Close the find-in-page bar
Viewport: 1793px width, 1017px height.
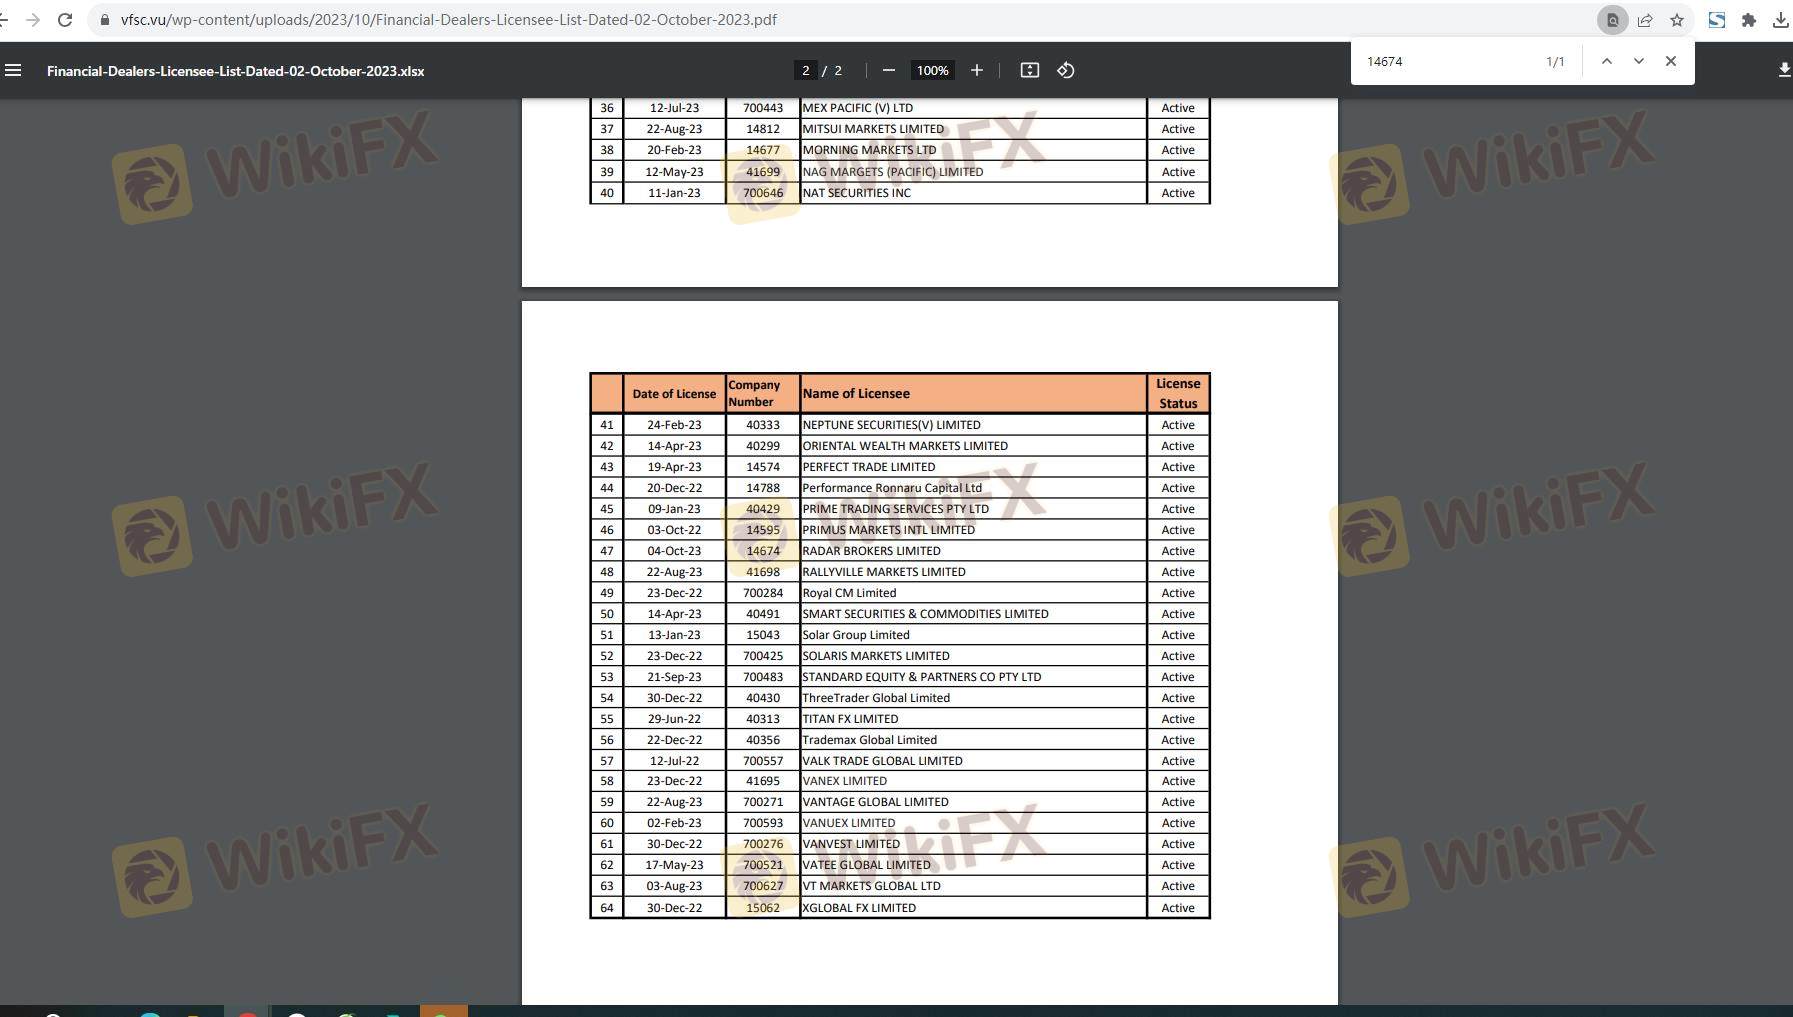[x=1670, y=61]
